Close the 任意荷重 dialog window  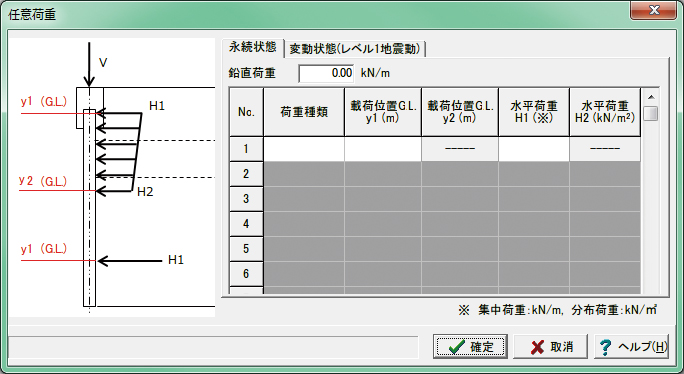(x=653, y=10)
